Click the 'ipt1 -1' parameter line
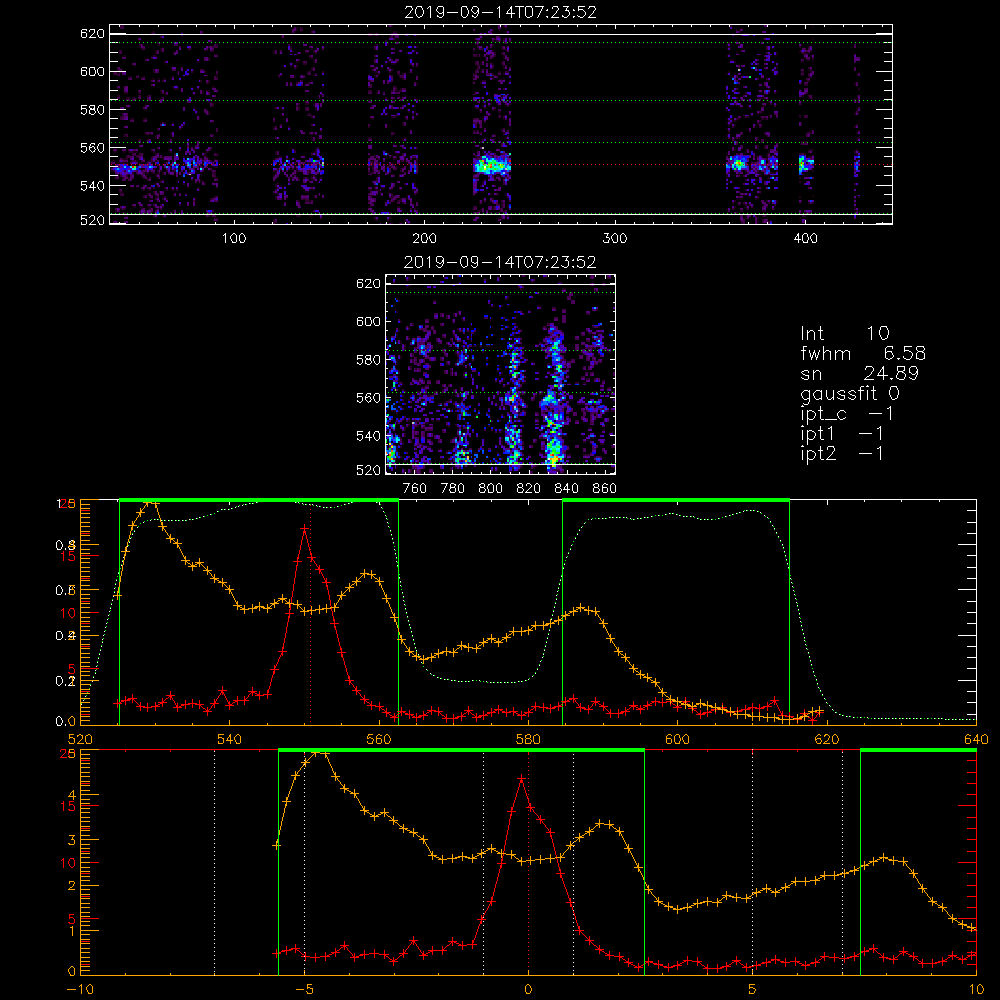1000x1000 pixels. (x=842, y=434)
